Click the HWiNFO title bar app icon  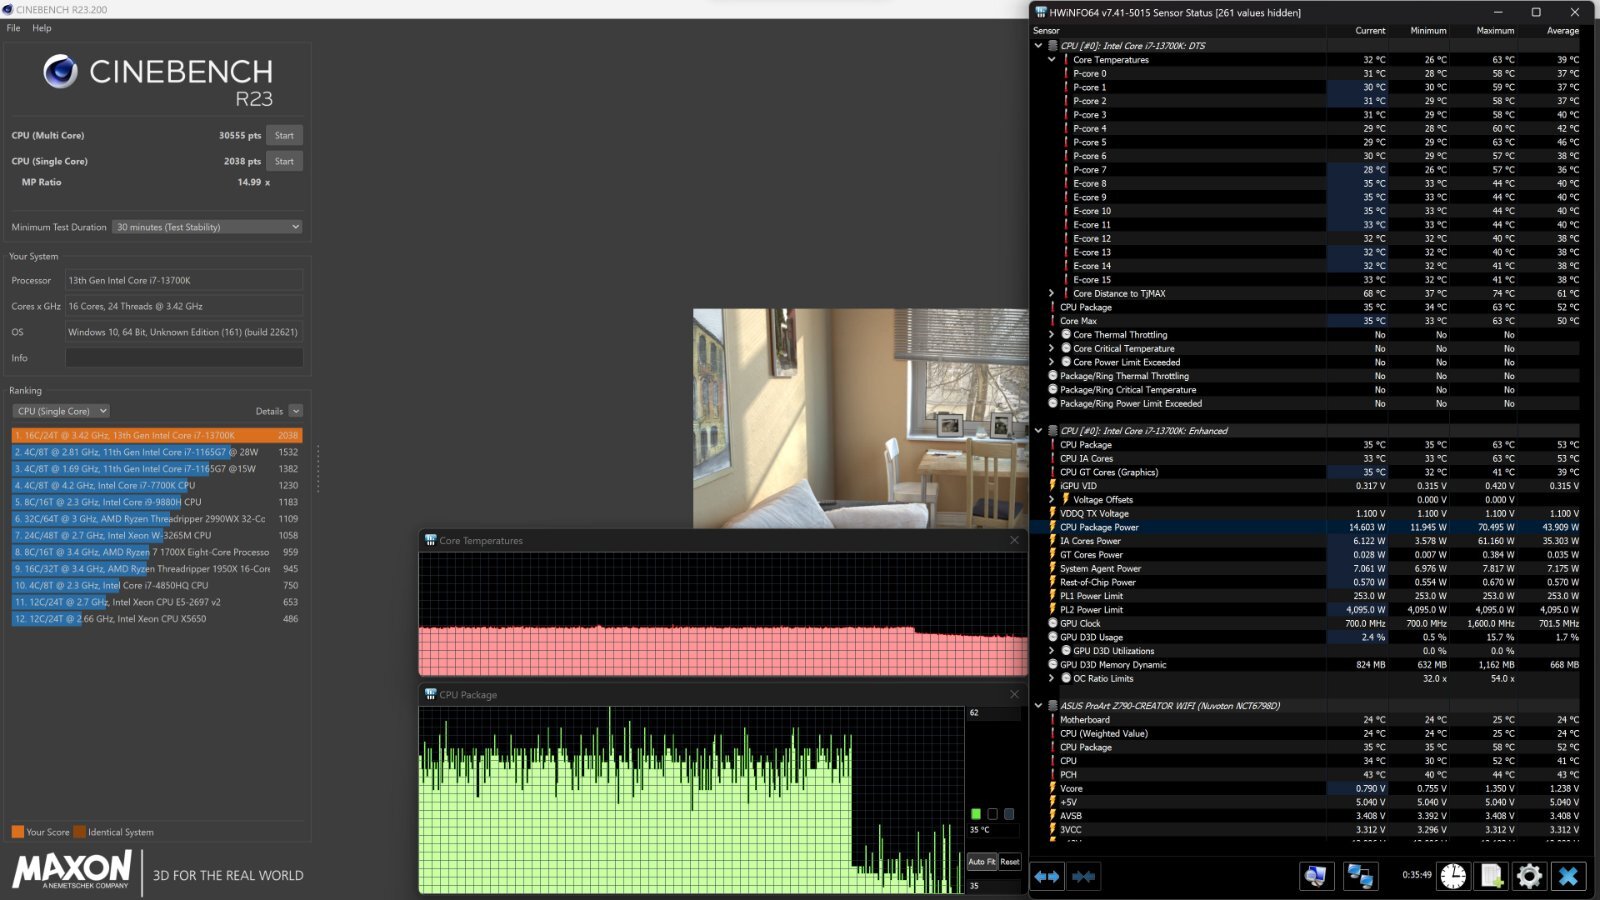[1041, 12]
